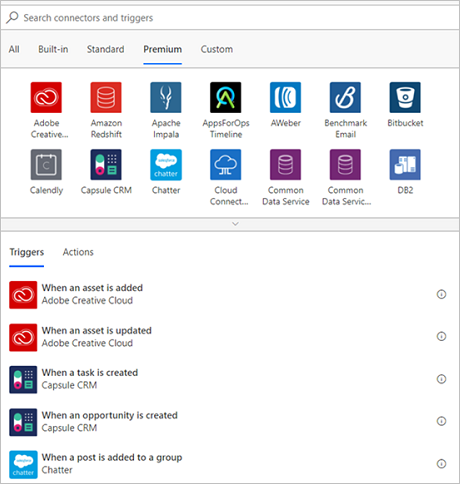Open the Custom connectors tab
This screenshot has width=460, height=484.
[217, 49]
